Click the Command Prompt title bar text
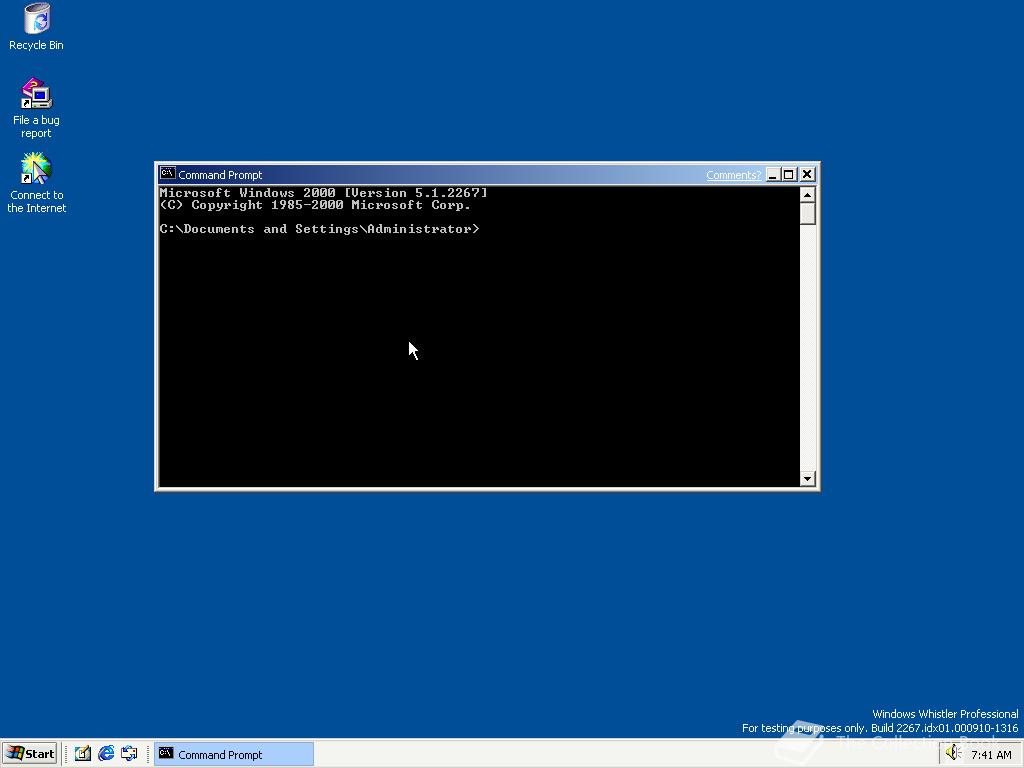This screenshot has width=1024, height=768. click(220, 175)
